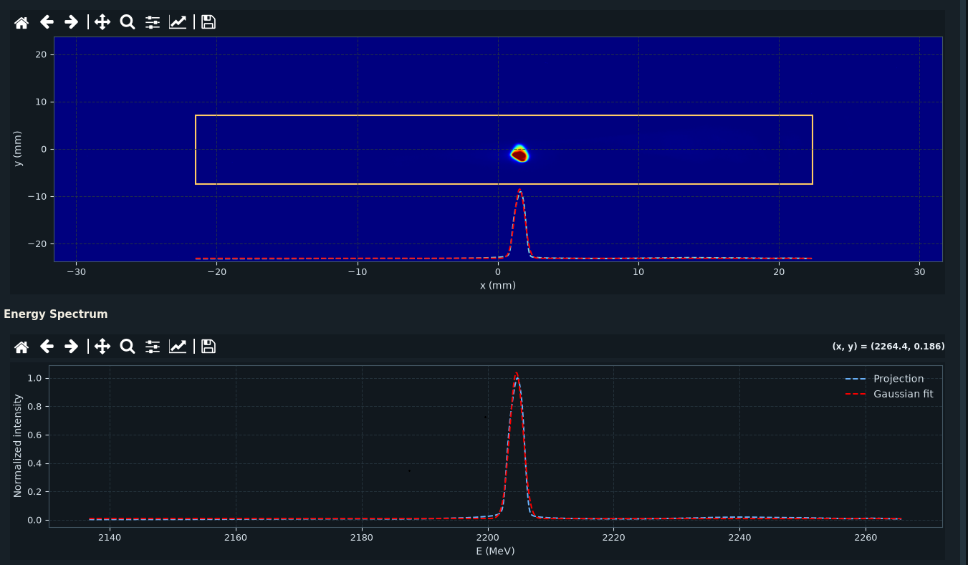Open subplot configuration sliders for beam plot
This screenshot has height=565, width=968.
[x=152, y=22]
